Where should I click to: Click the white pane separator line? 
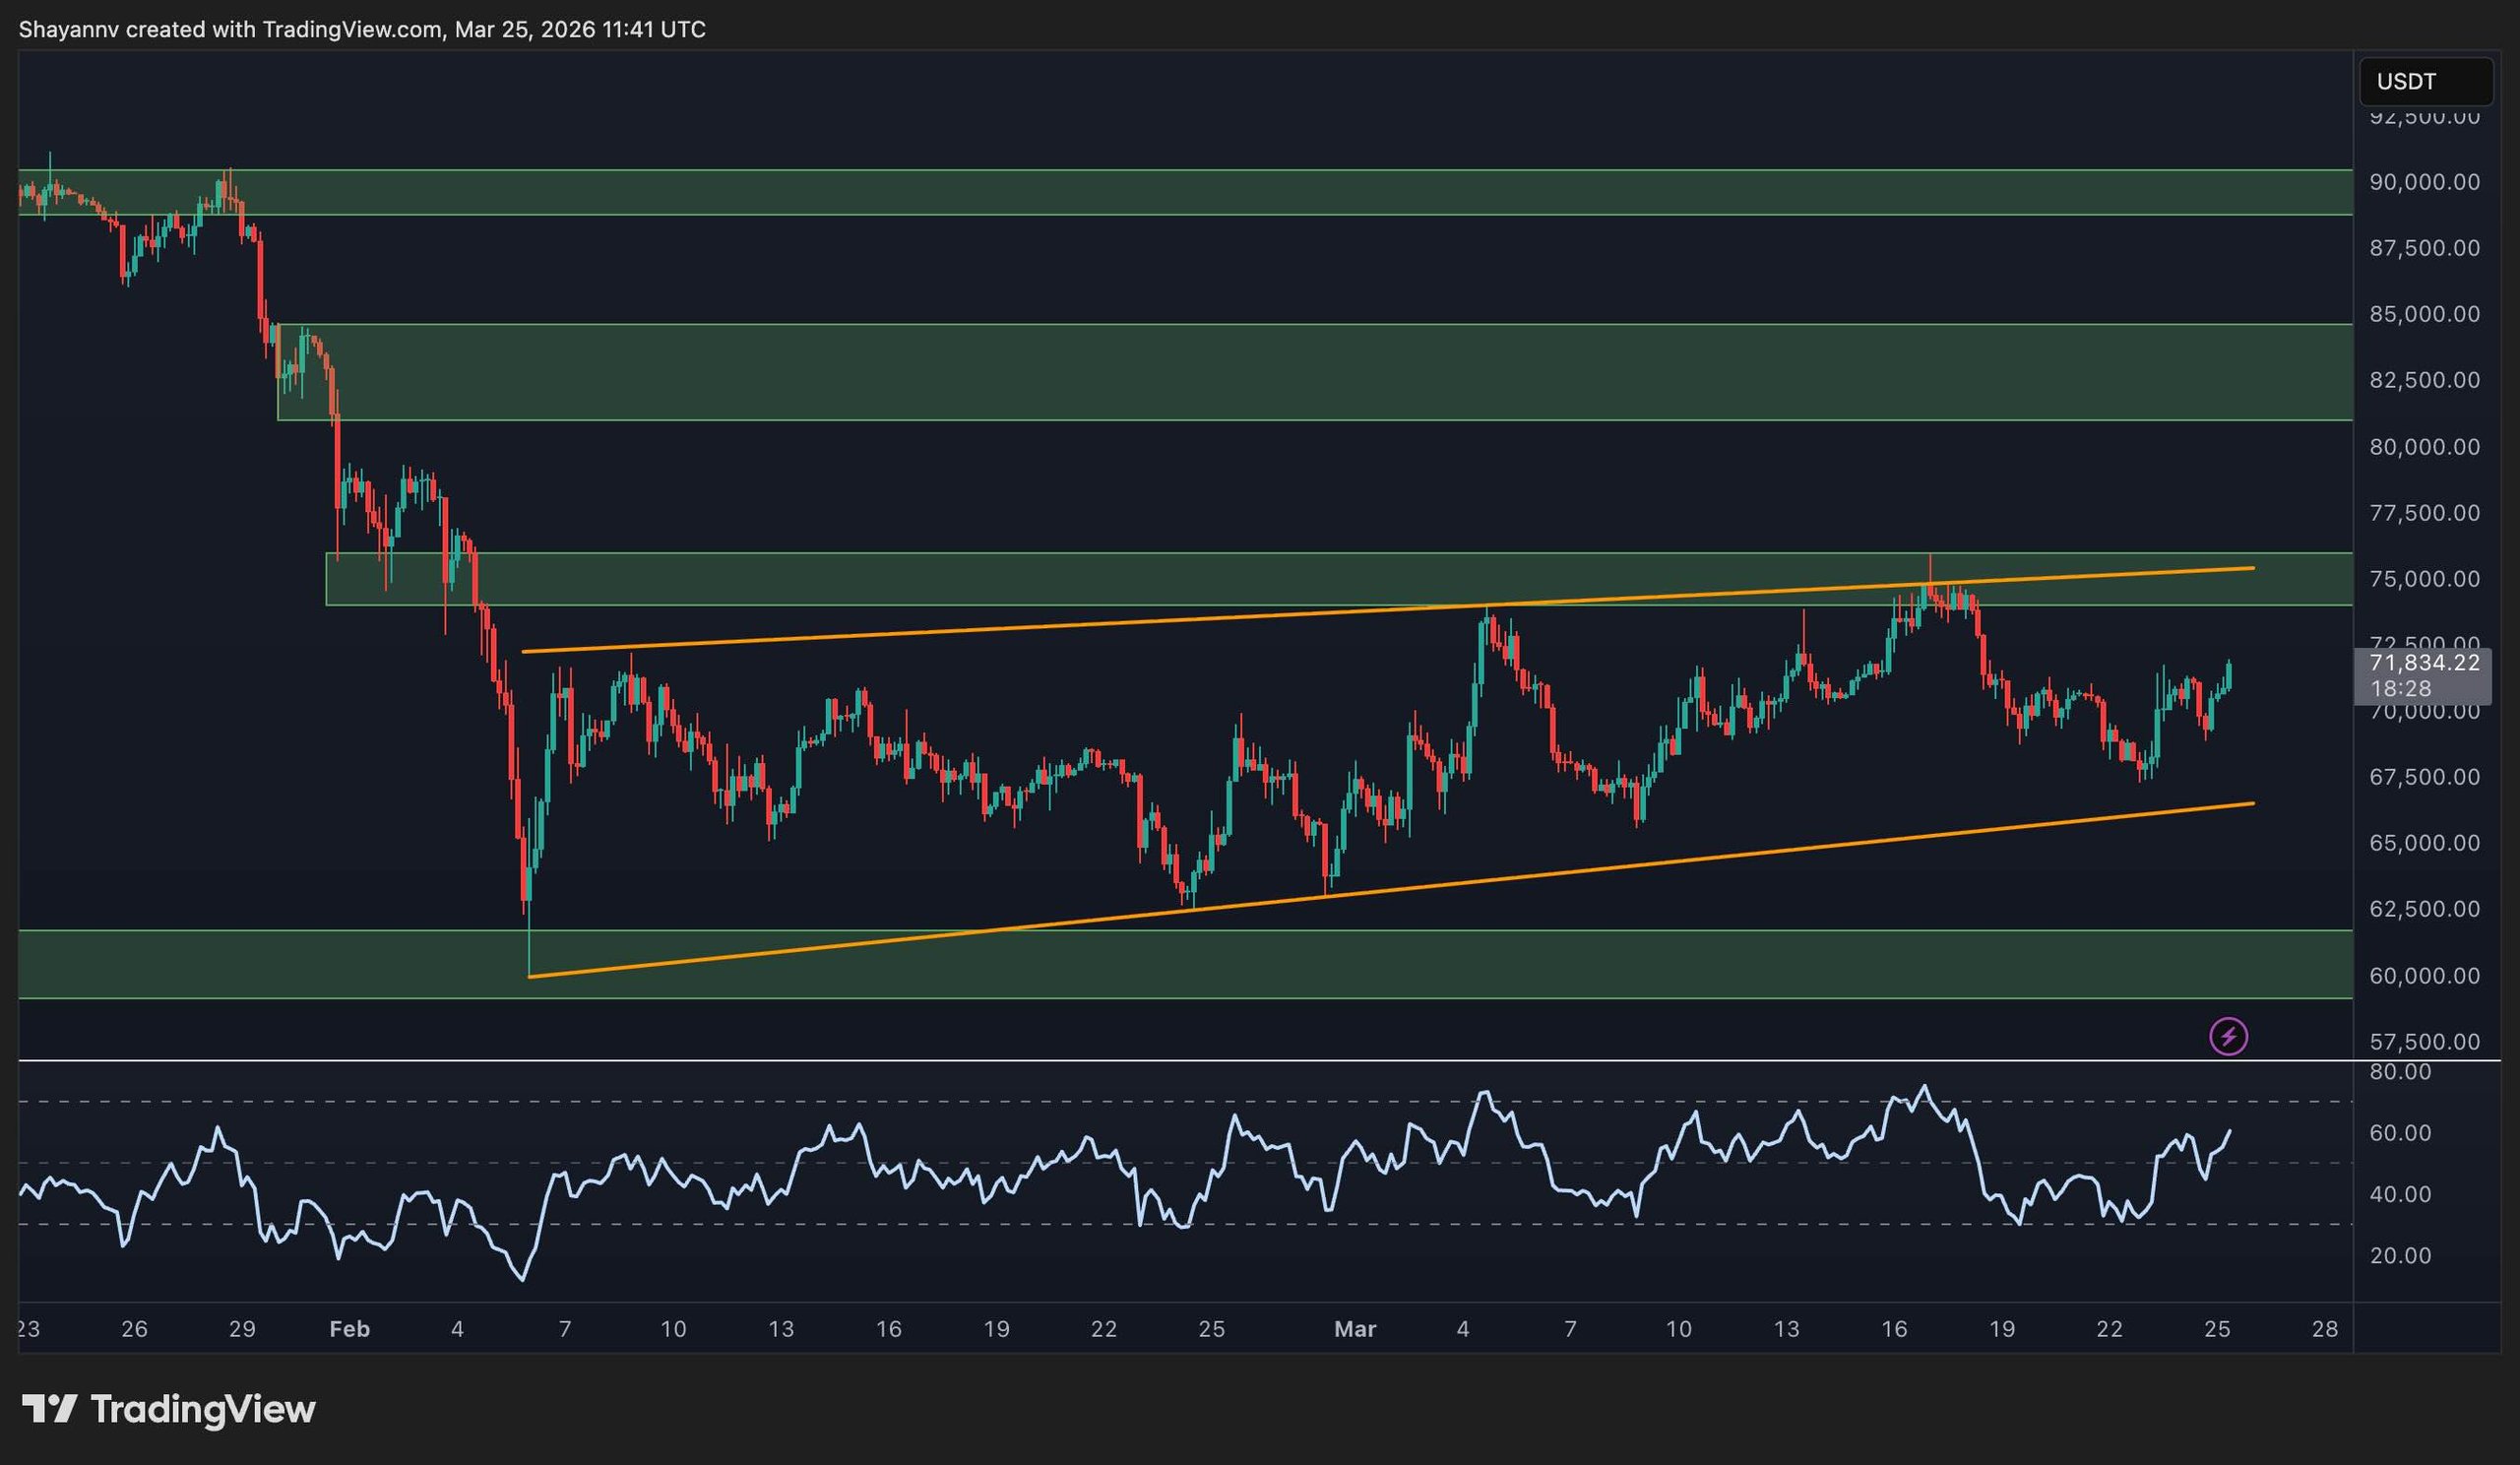click(x=1200, y=1060)
